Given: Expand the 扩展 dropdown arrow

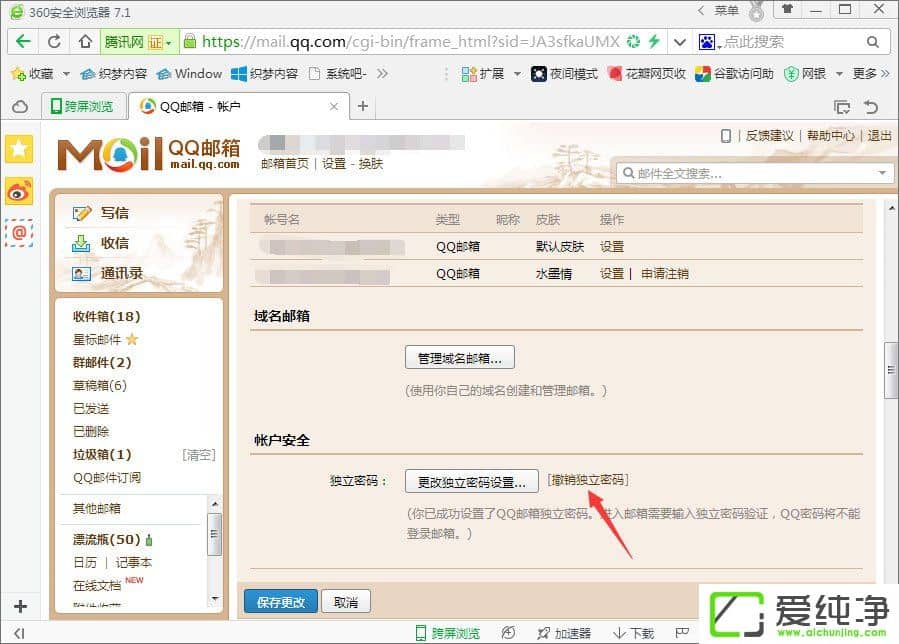Looking at the screenshot, I should tap(517, 74).
